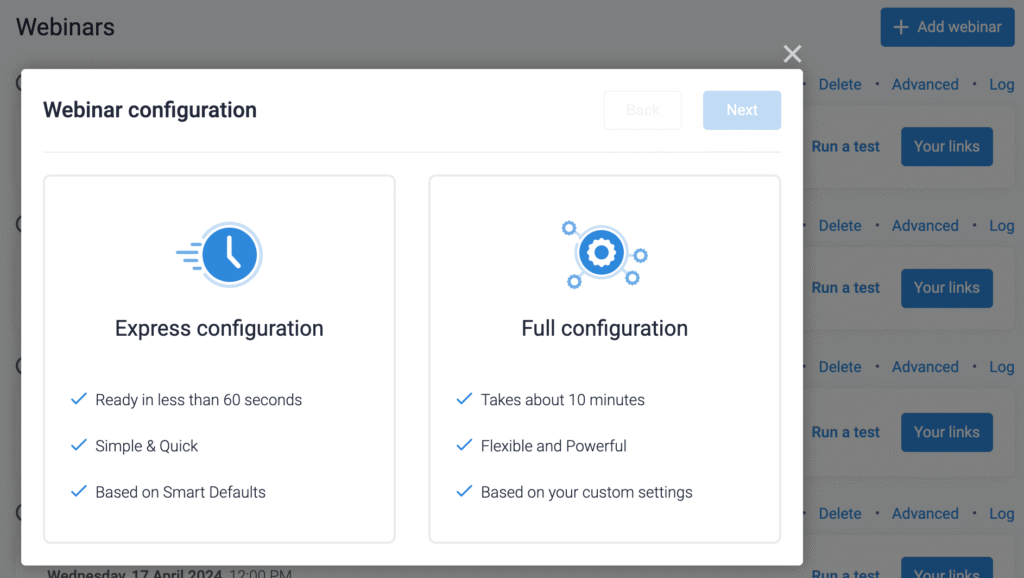Screen dimensions: 1024x578
Task: Click the Express configuration clock icon
Action: click(x=219, y=255)
